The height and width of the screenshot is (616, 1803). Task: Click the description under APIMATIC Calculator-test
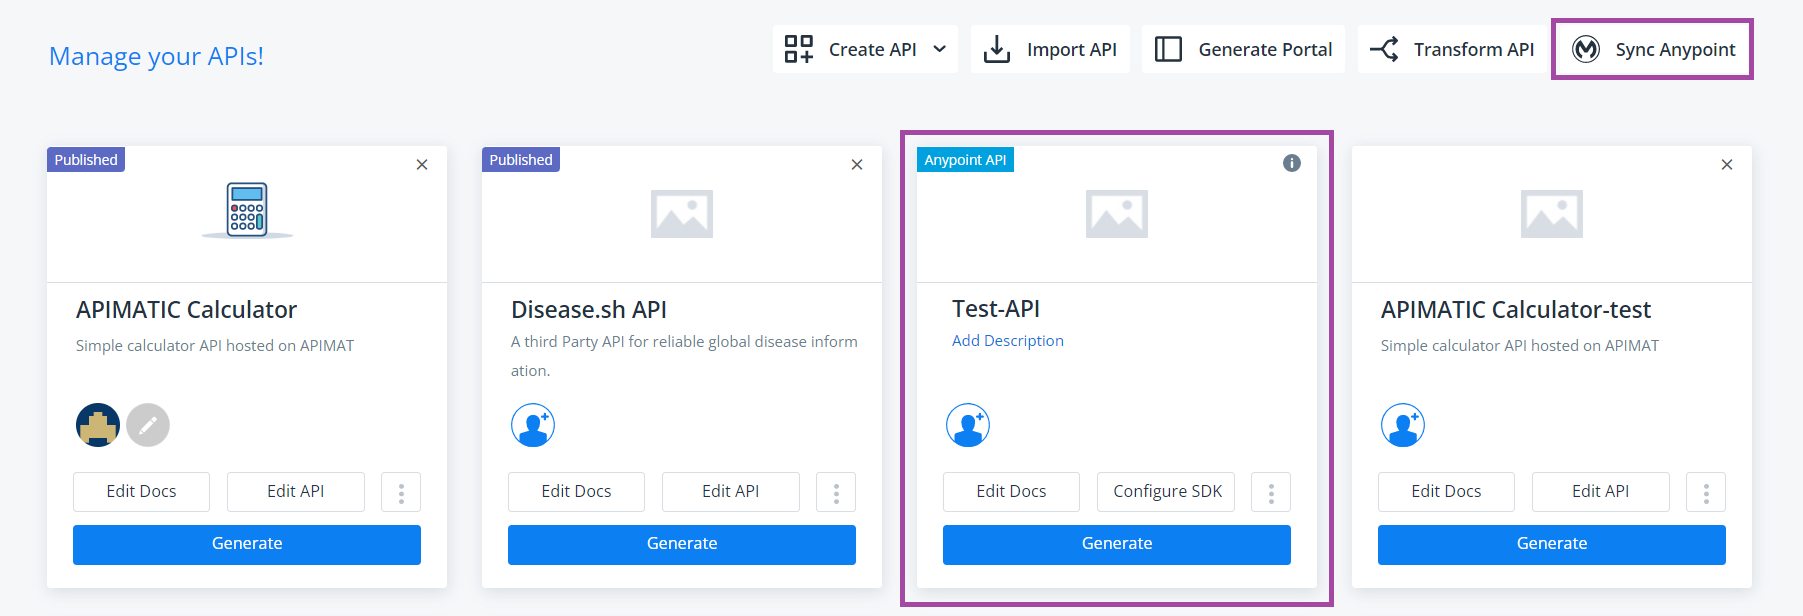click(1520, 346)
